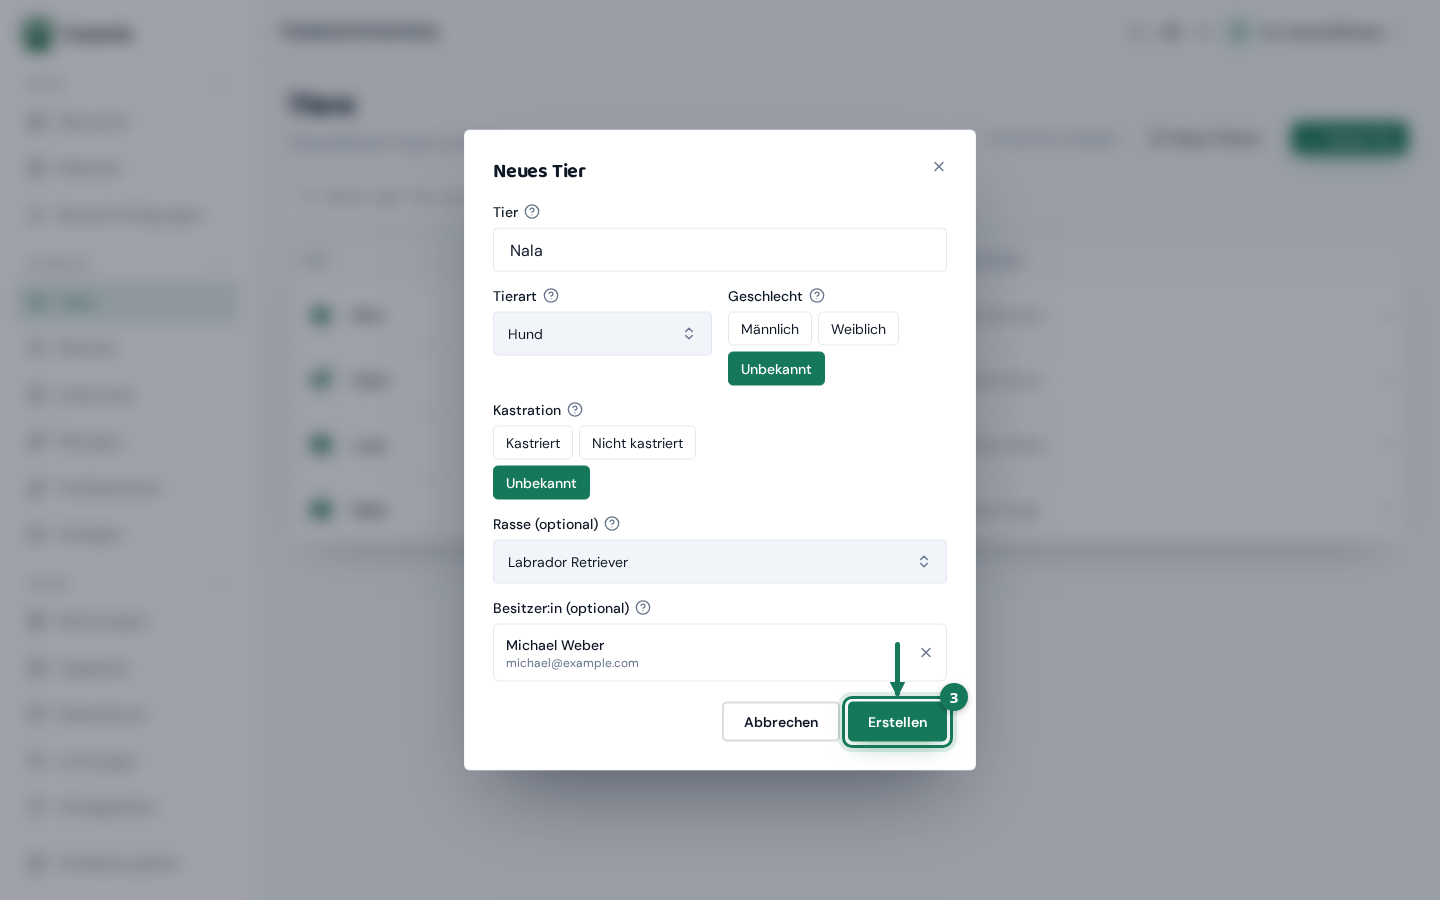The height and width of the screenshot is (900, 1440).
Task: Click the help icon next to Tier
Action: [532, 212]
